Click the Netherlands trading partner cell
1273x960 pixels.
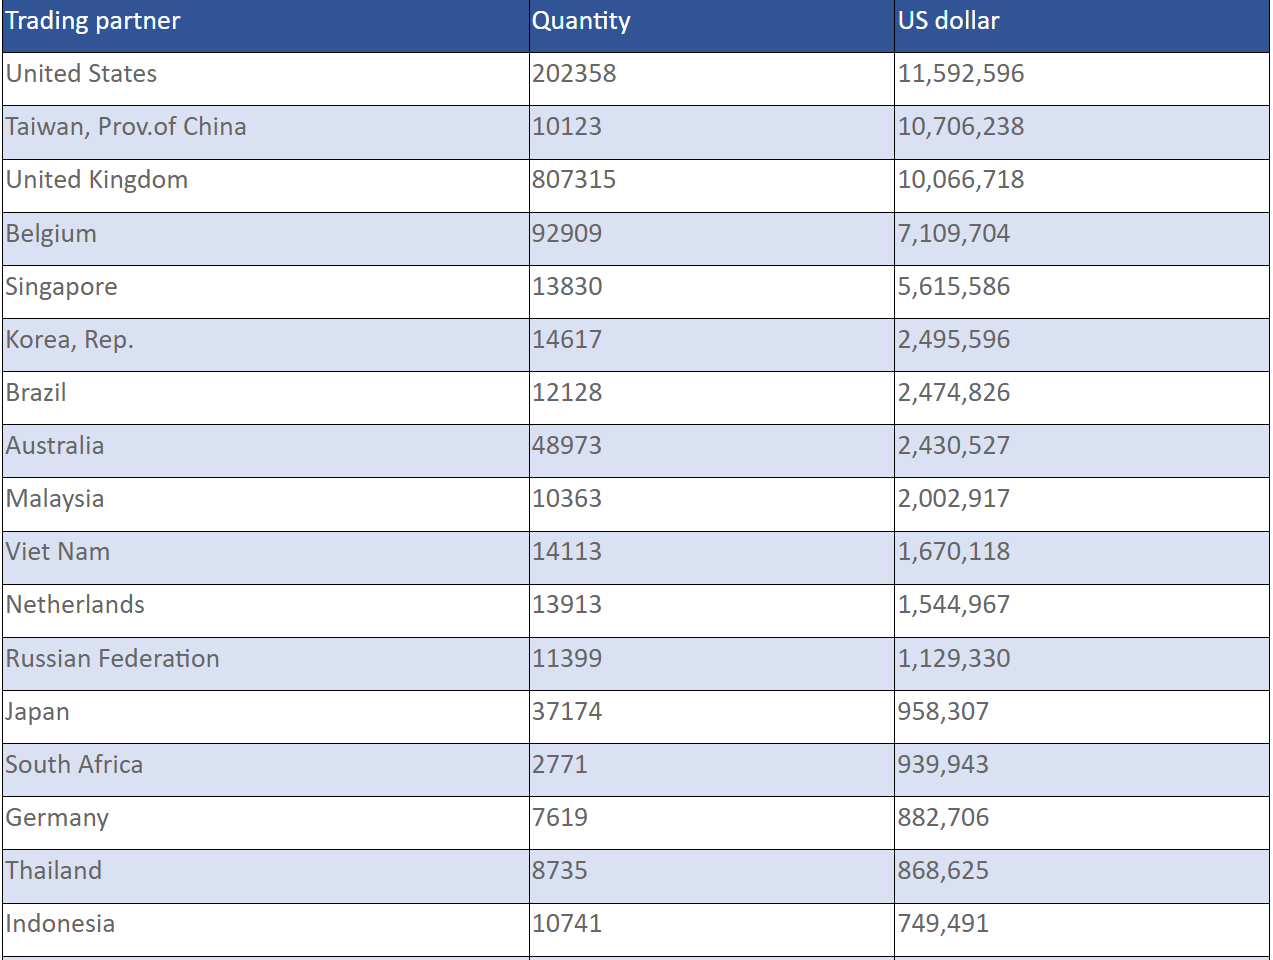[75, 605]
